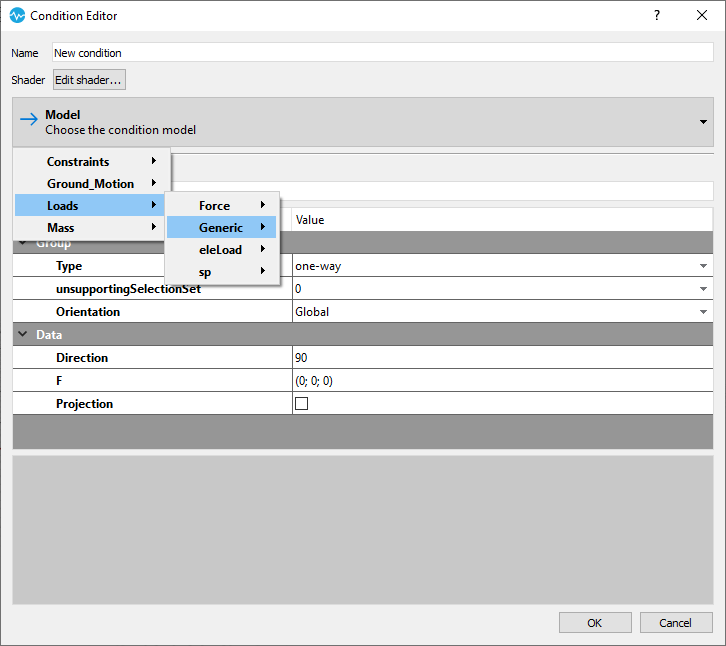
Task: Open the Constraints submenu
Action: point(92,162)
